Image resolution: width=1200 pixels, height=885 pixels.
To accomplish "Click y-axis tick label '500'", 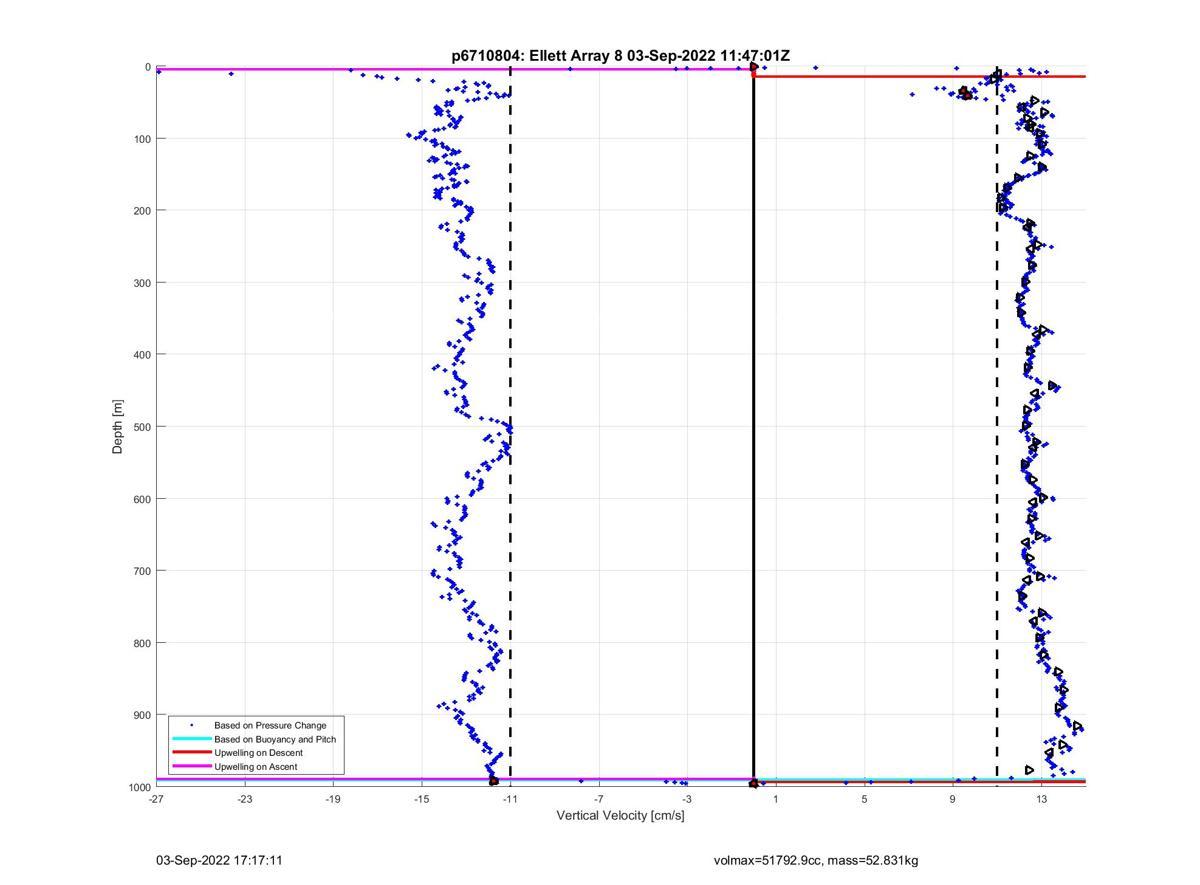I will coord(142,427).
